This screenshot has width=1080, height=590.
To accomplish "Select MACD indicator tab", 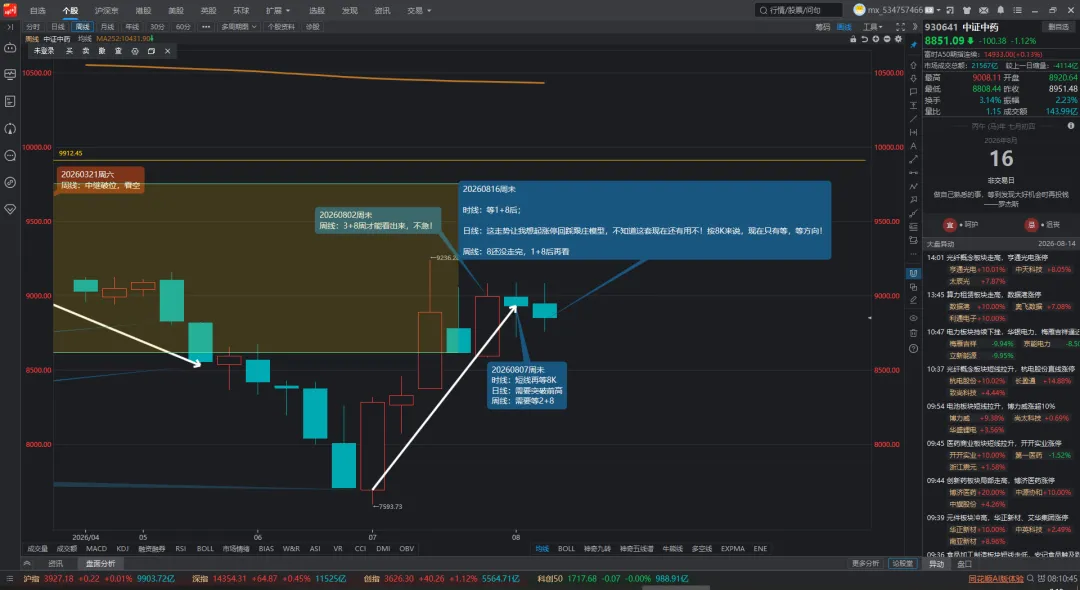I will [x=96, y=549].
